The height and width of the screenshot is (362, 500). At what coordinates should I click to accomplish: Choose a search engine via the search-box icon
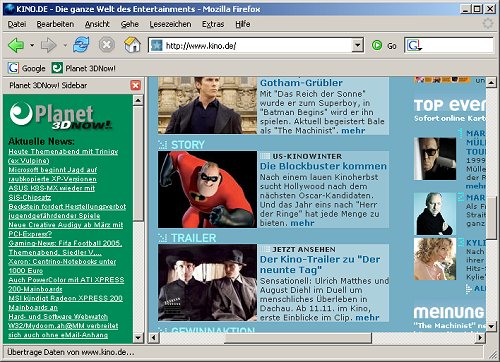(414, 45)
